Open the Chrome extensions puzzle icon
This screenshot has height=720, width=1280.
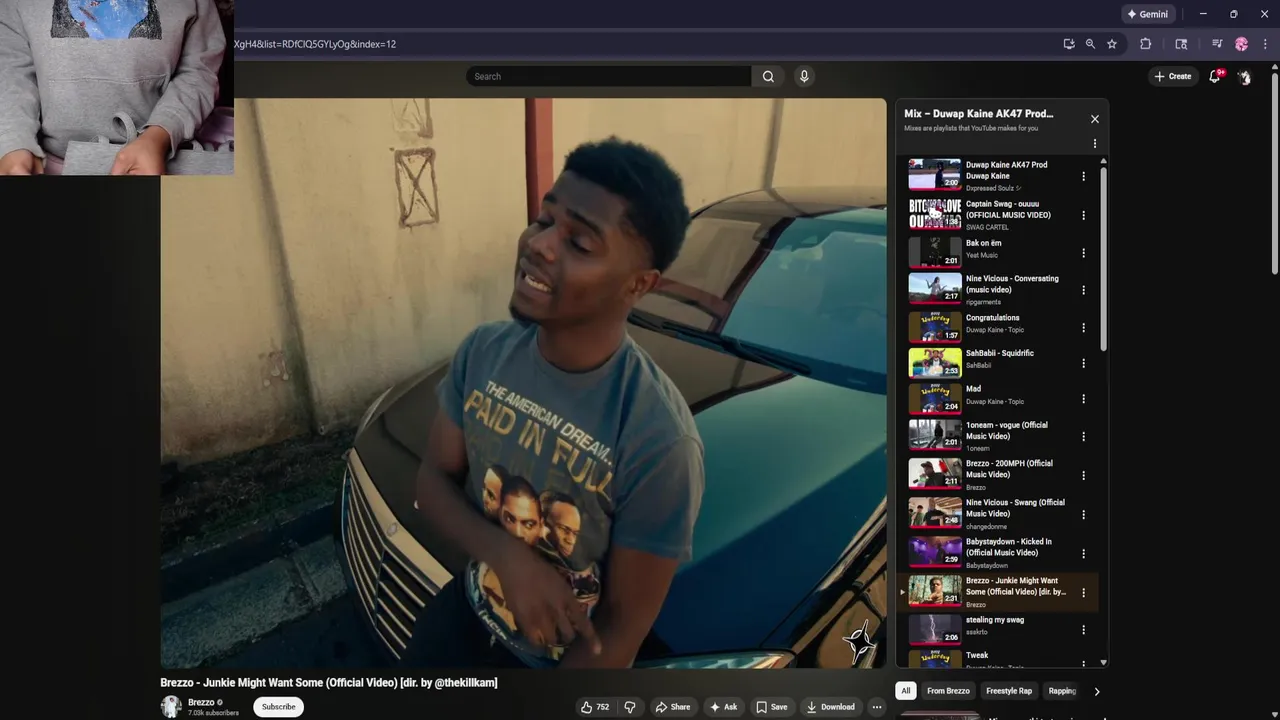1146,44
